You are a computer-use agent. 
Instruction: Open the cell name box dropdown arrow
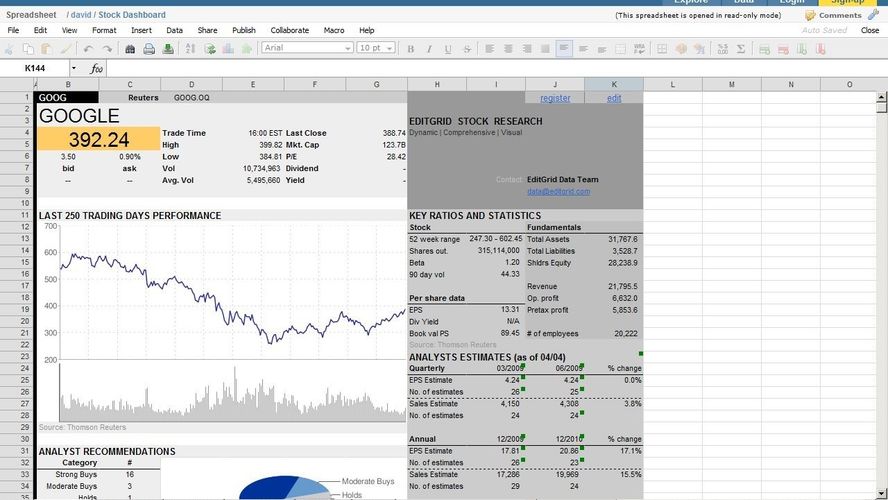(x=74, y=69)
